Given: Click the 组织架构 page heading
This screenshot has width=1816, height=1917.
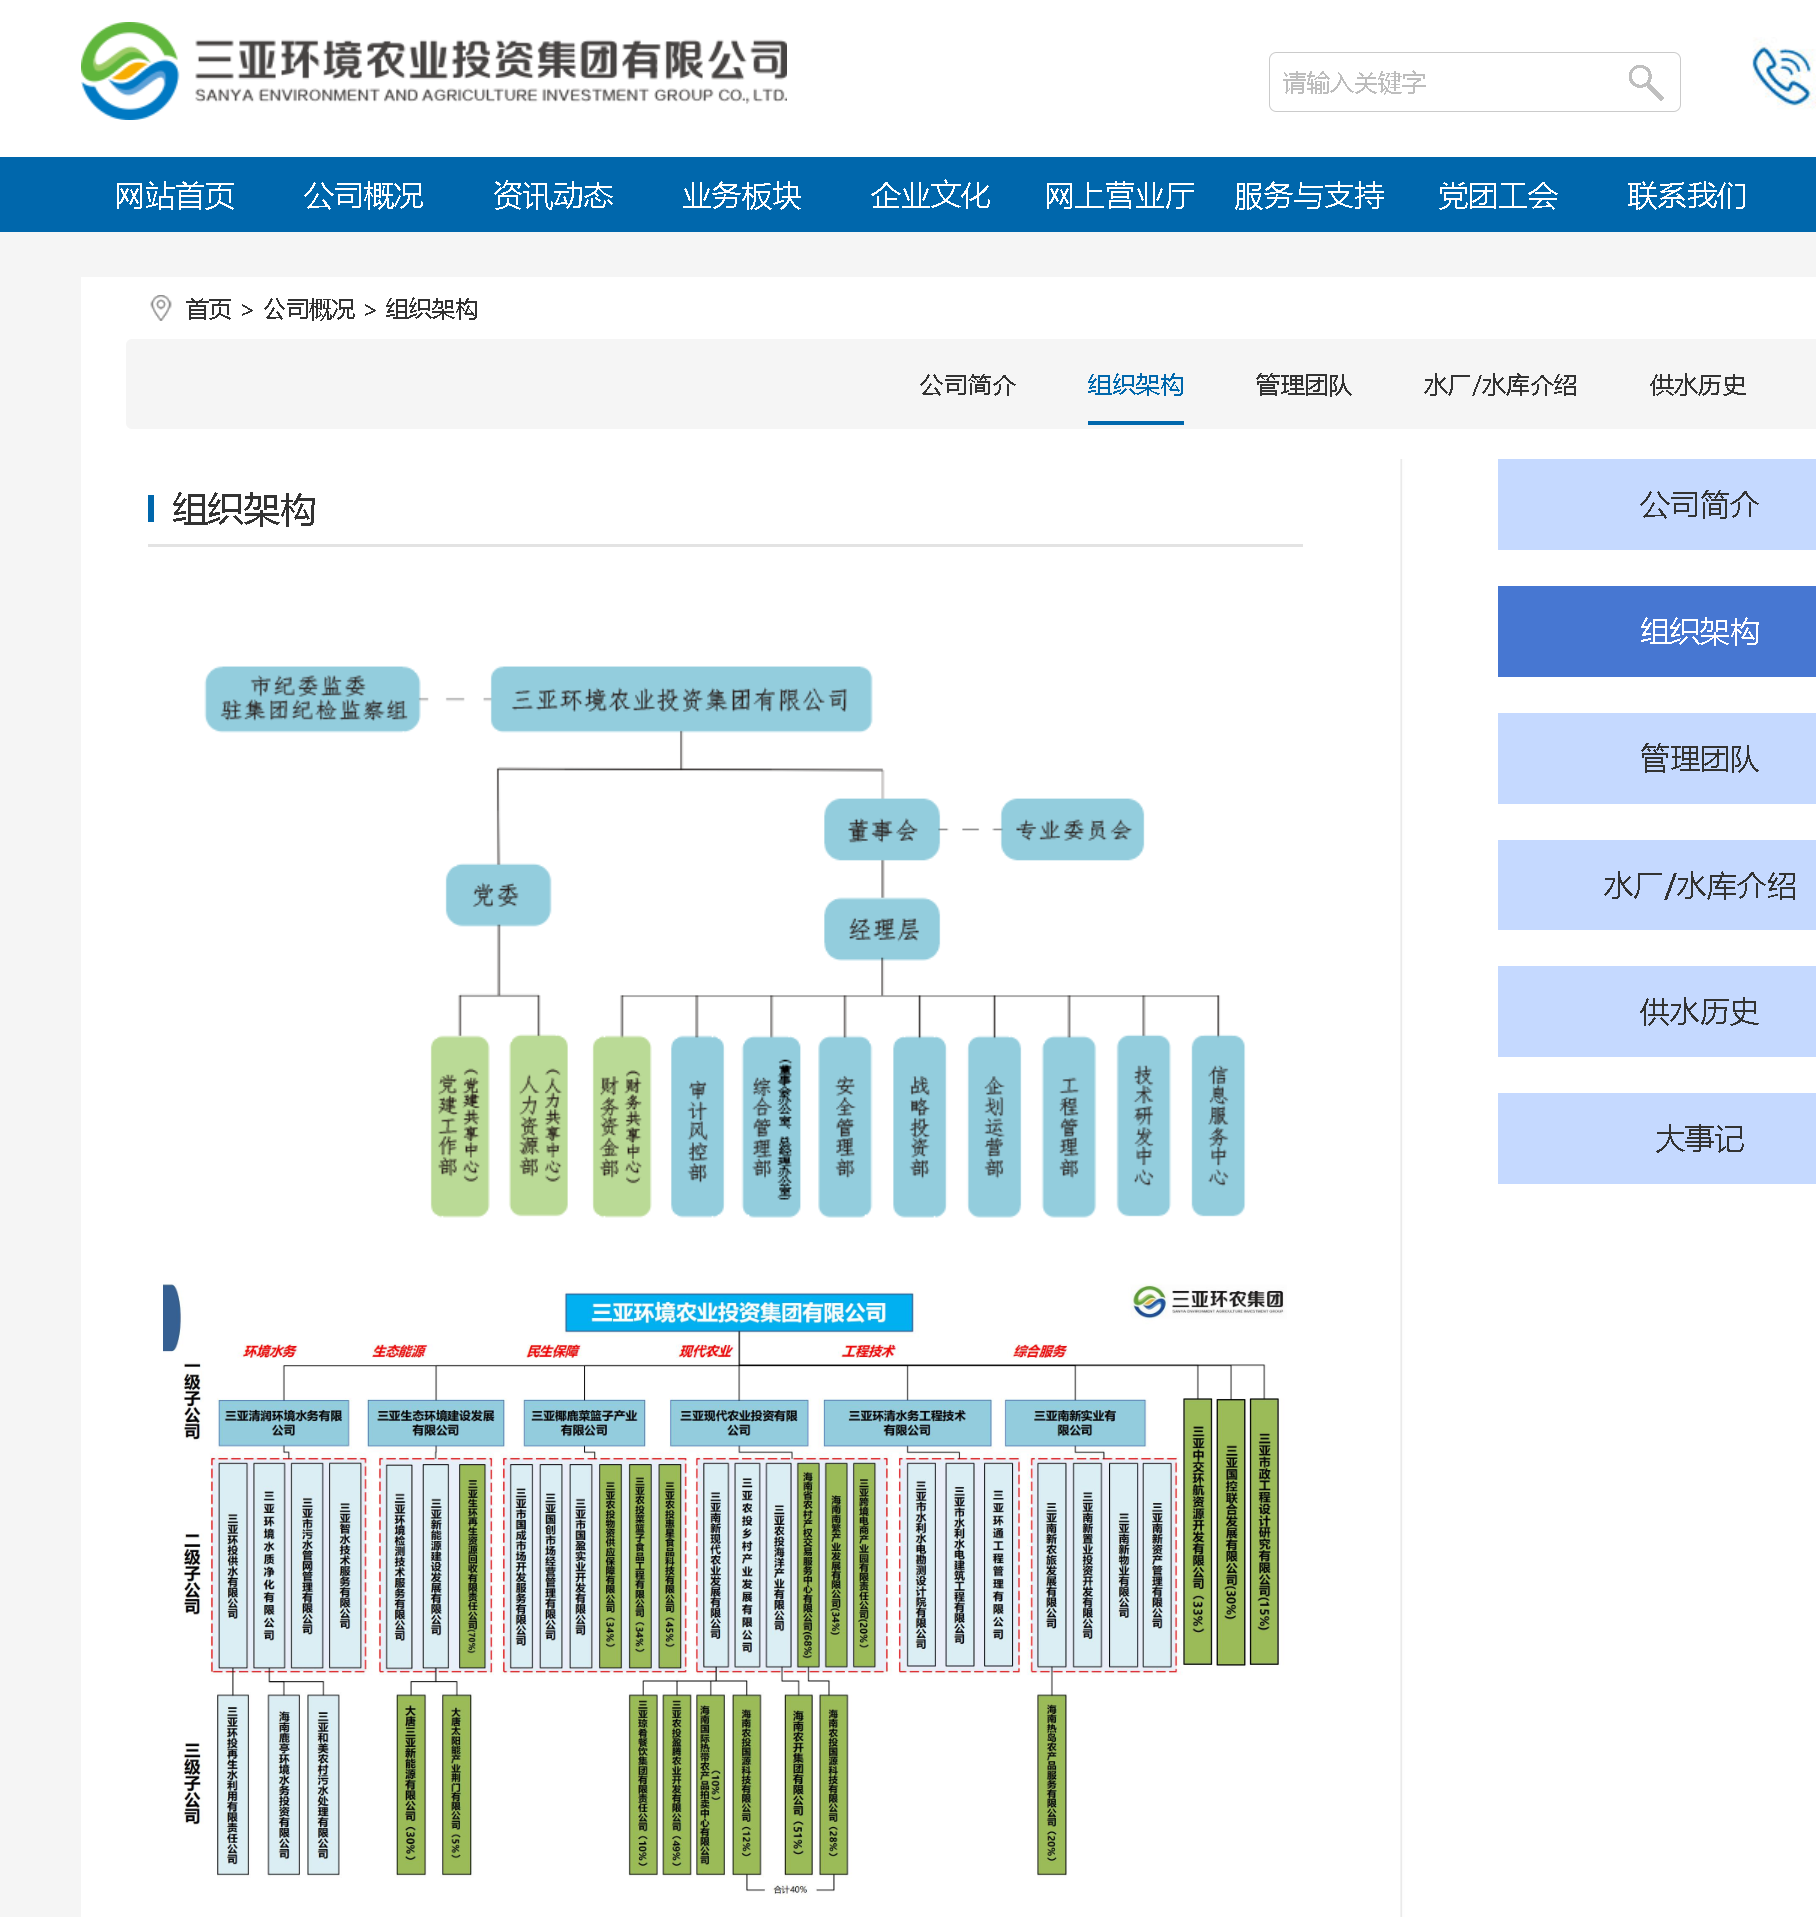Looking at the screenshot, I should pos(244,509).
